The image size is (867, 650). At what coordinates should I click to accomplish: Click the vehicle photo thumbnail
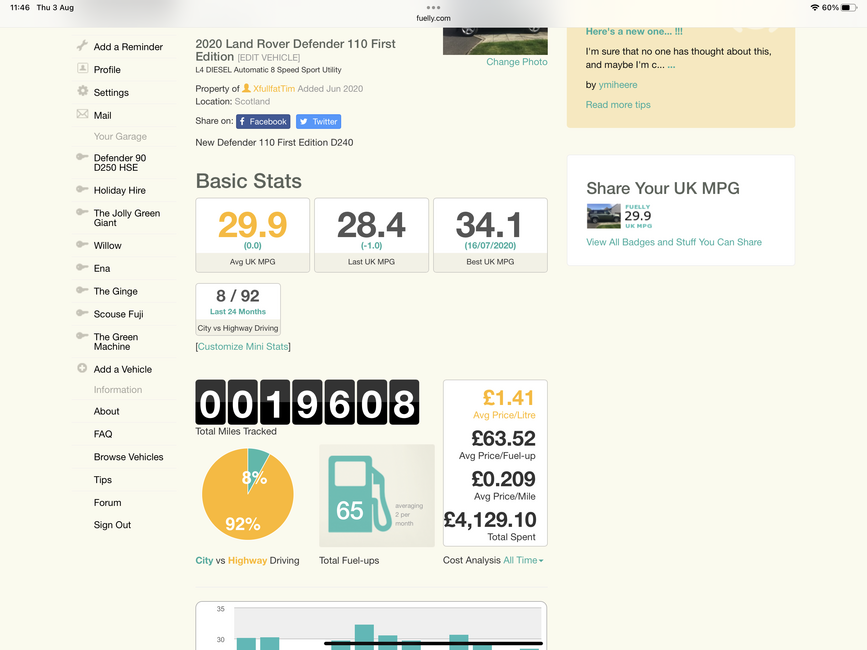(495, 41)
